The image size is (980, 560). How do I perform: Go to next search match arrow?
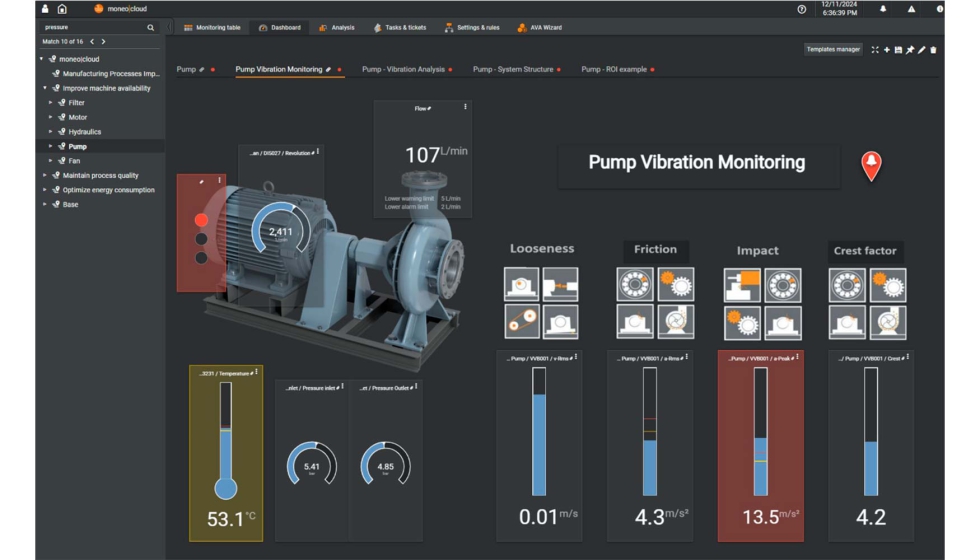coord(103,42)
